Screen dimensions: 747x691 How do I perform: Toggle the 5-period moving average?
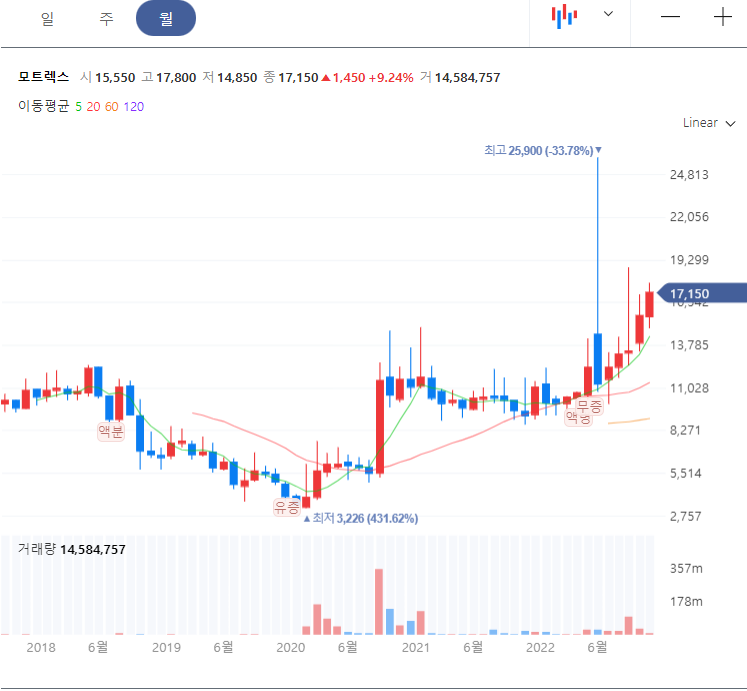pyautogui.click(x=79, y=107)
